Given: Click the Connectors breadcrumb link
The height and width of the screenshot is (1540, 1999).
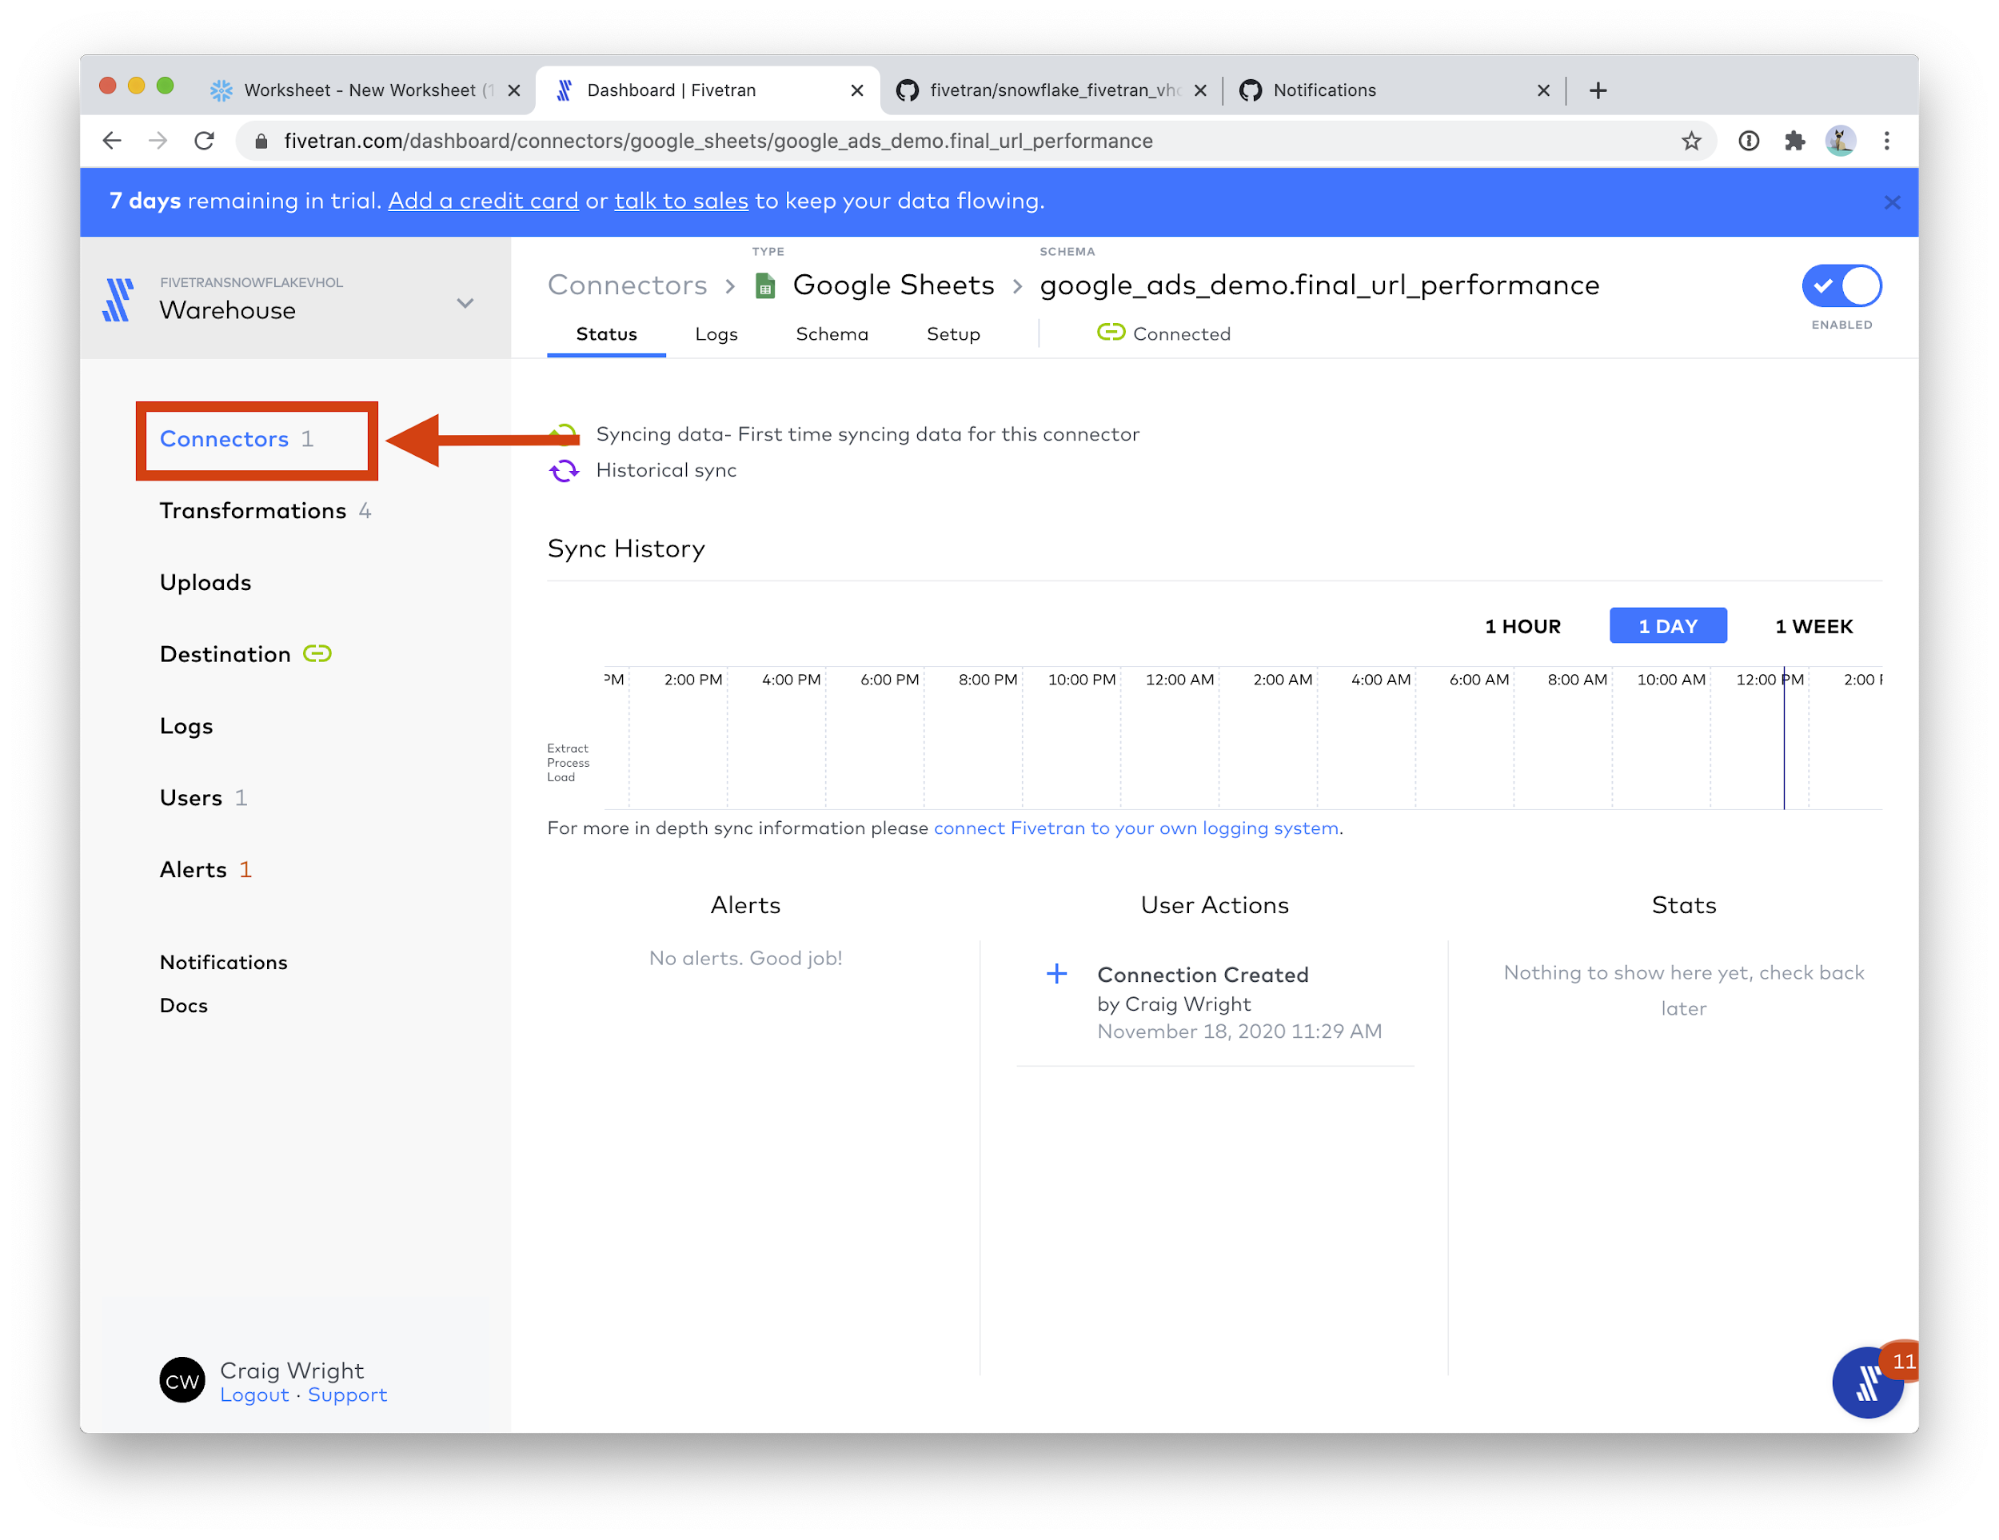Looking at the screenshot, I should click(x=627, y=286).
